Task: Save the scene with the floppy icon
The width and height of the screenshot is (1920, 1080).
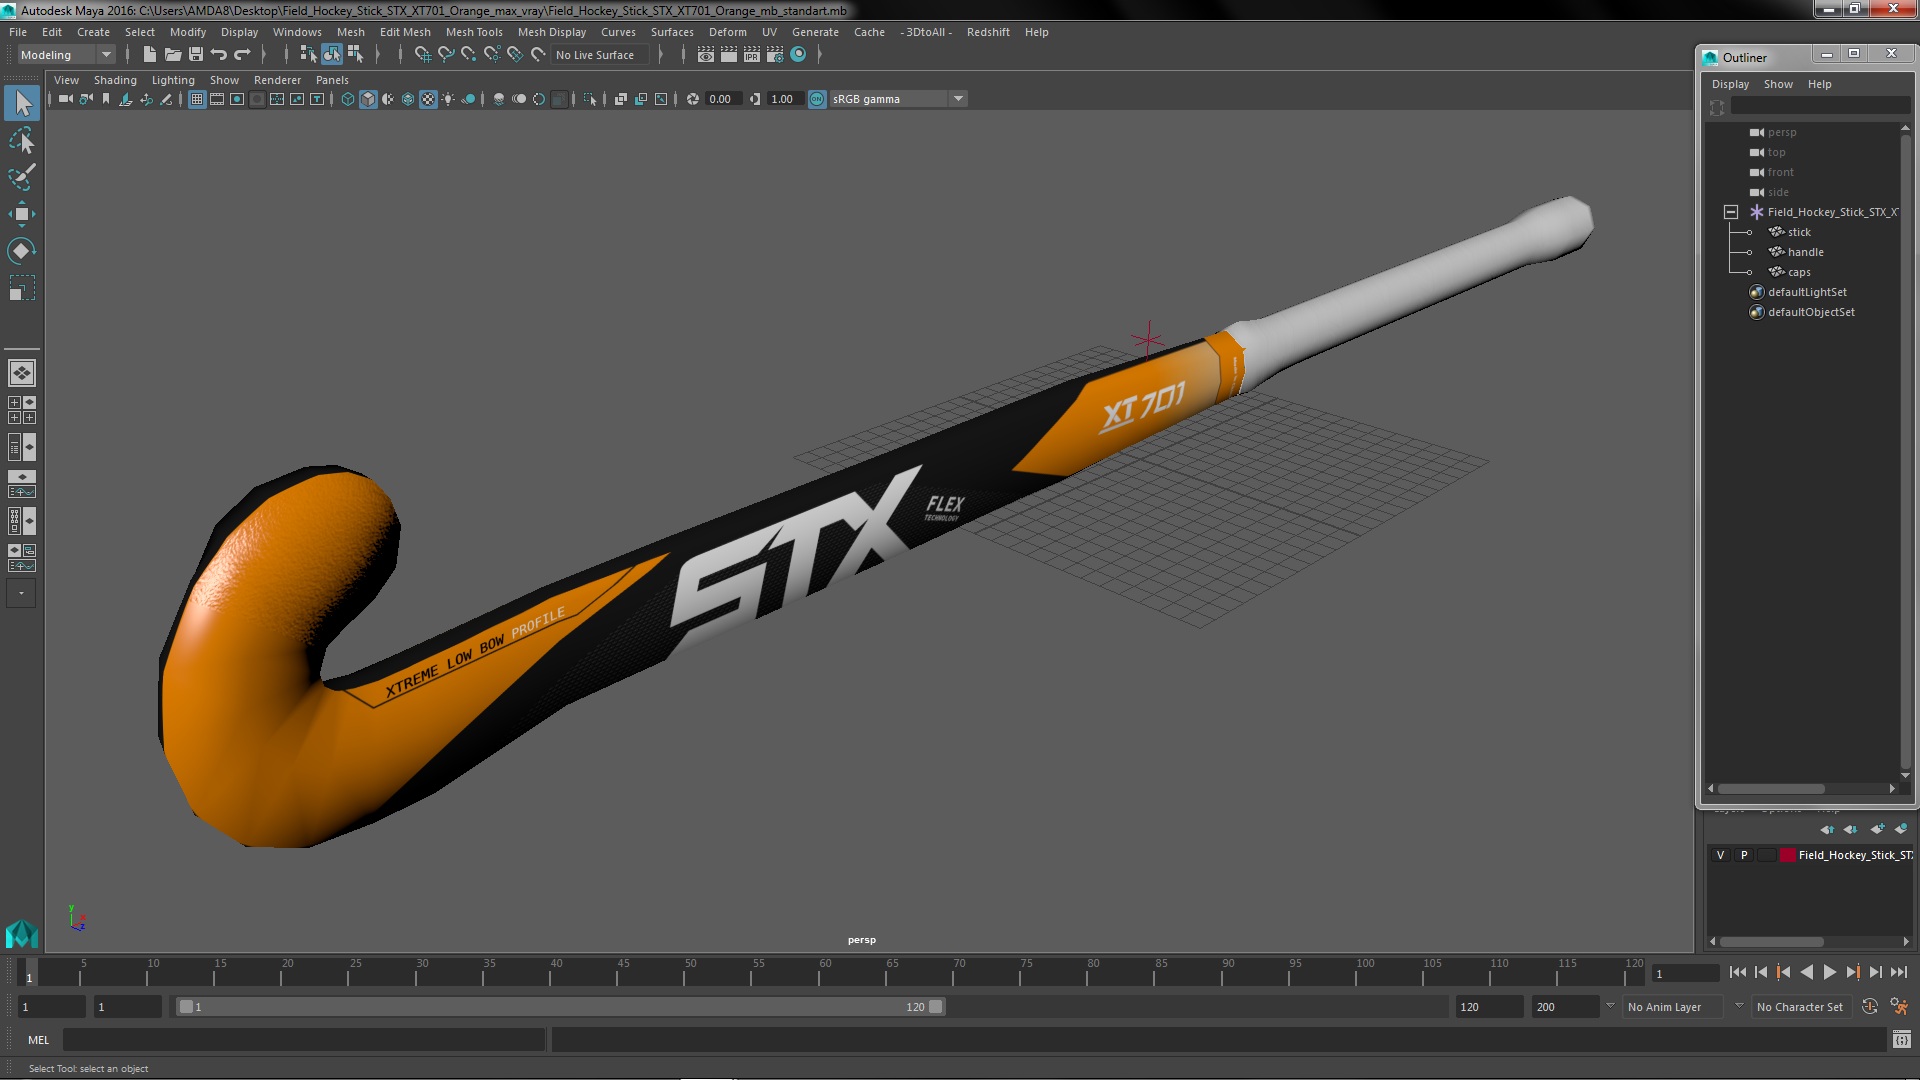Action: click(196, 55)
